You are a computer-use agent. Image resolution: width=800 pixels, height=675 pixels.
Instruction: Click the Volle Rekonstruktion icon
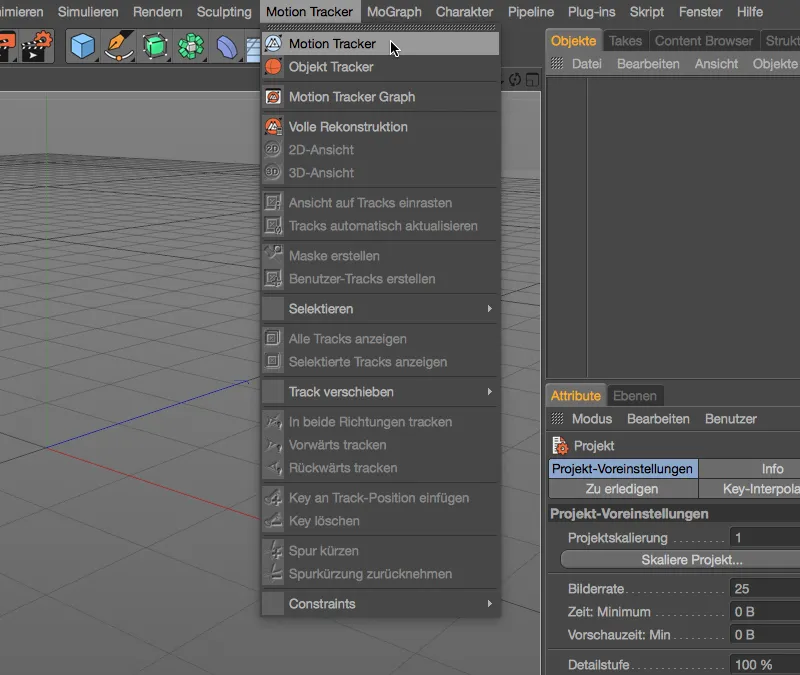(273, 127)
